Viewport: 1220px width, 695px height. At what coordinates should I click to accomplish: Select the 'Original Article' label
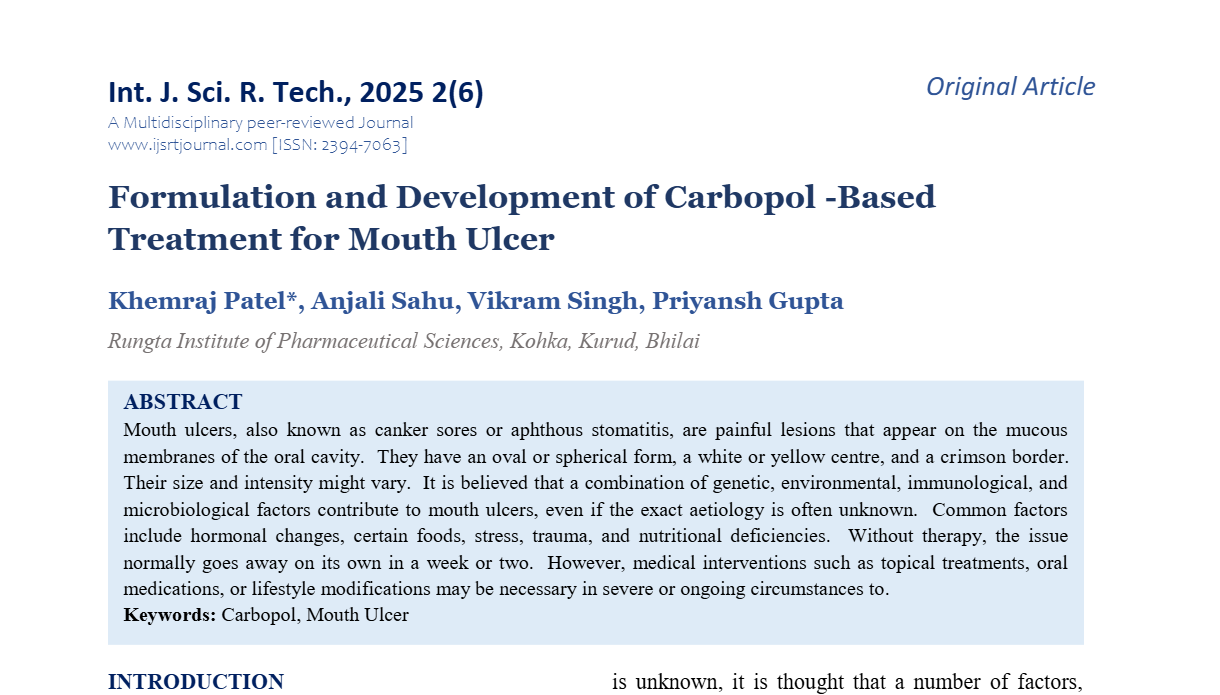click(x=1010, y=87)
